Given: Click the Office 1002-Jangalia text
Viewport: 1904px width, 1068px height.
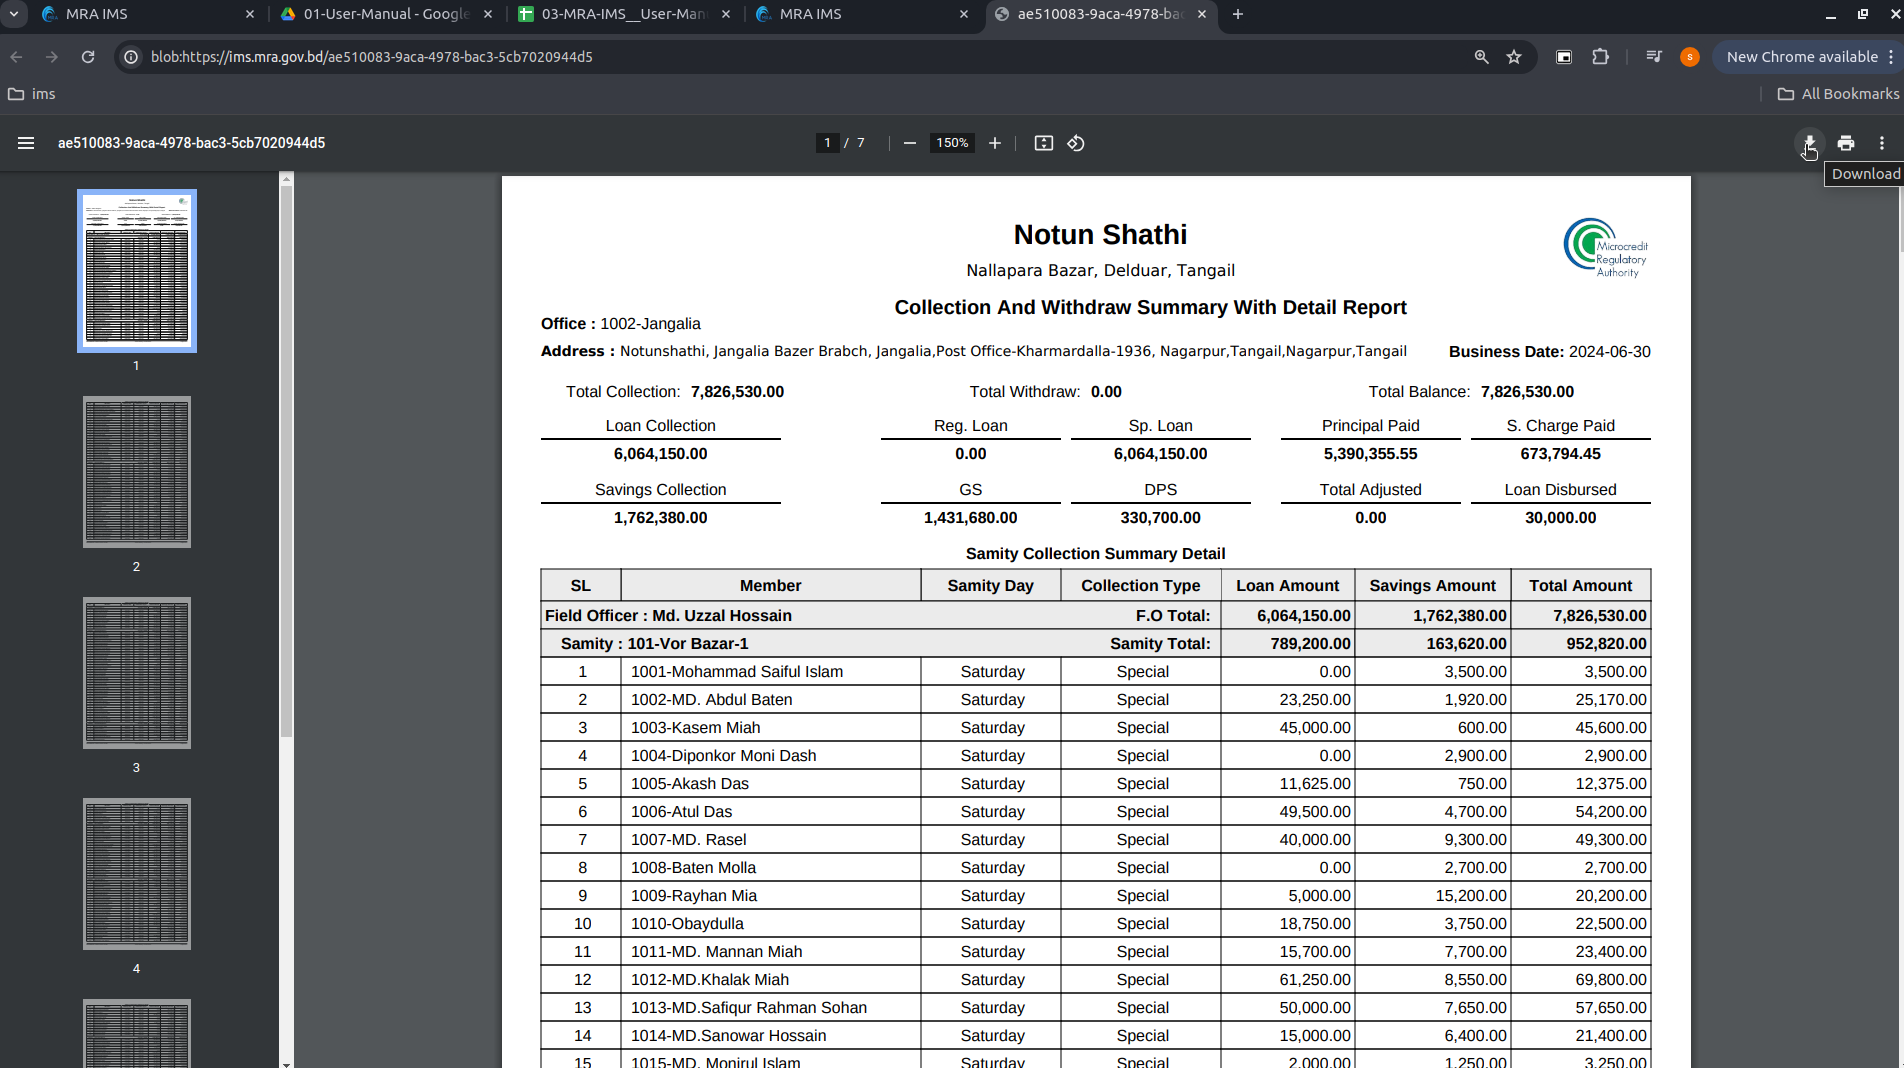Looking at the screenshot, I should [621, 324].
